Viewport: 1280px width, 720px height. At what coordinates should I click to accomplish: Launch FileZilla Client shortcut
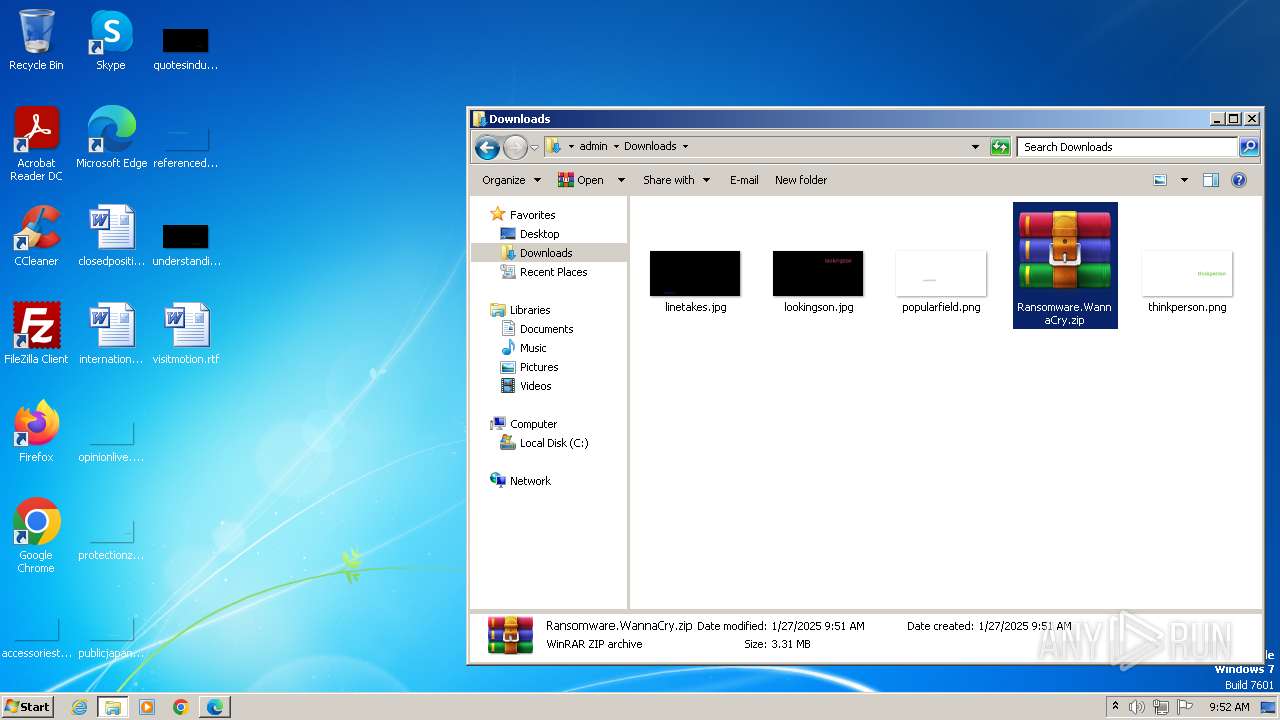click(36, 334)
